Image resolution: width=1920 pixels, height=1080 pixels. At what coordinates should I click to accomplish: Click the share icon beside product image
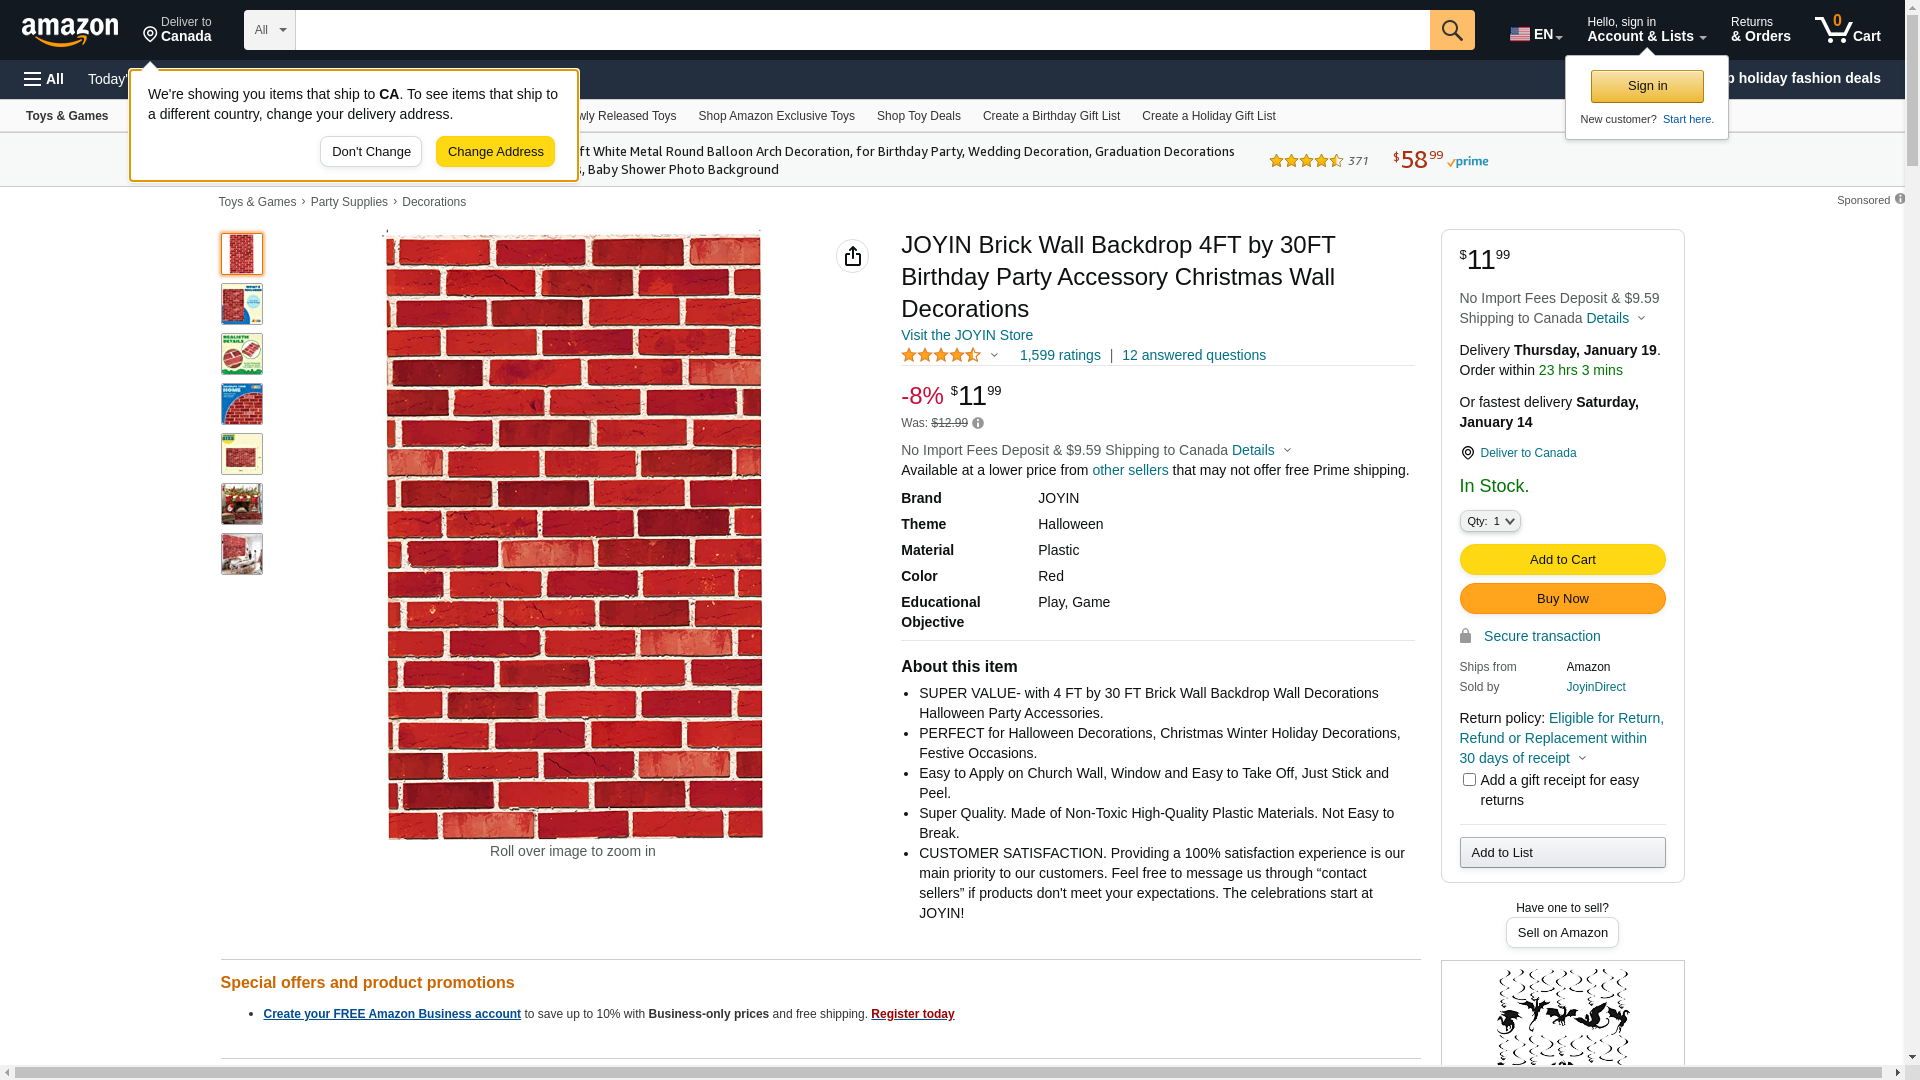852,256
